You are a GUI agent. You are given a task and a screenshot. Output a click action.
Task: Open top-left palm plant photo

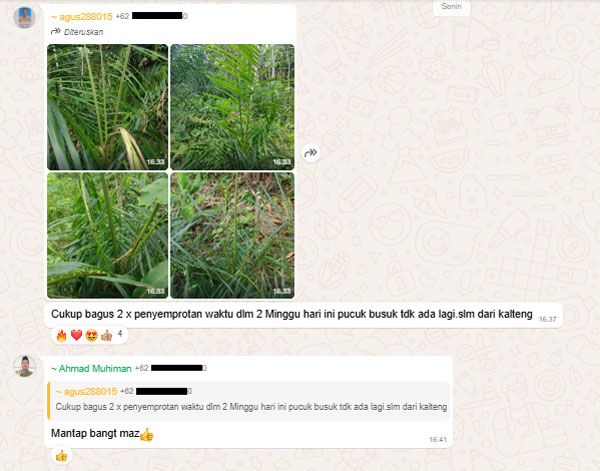(108, 107)
